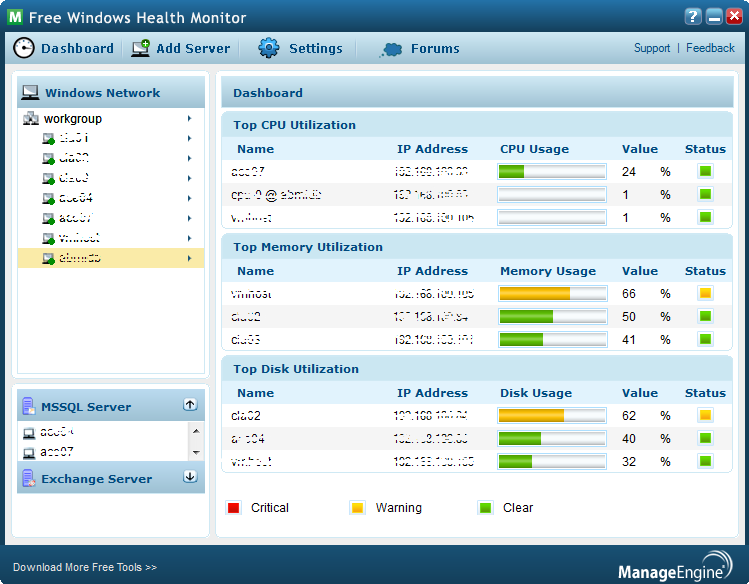Click MSSQL list scroll down arrow
The height and width of the screenshot is (584, 749).
[x=196, y=452]
